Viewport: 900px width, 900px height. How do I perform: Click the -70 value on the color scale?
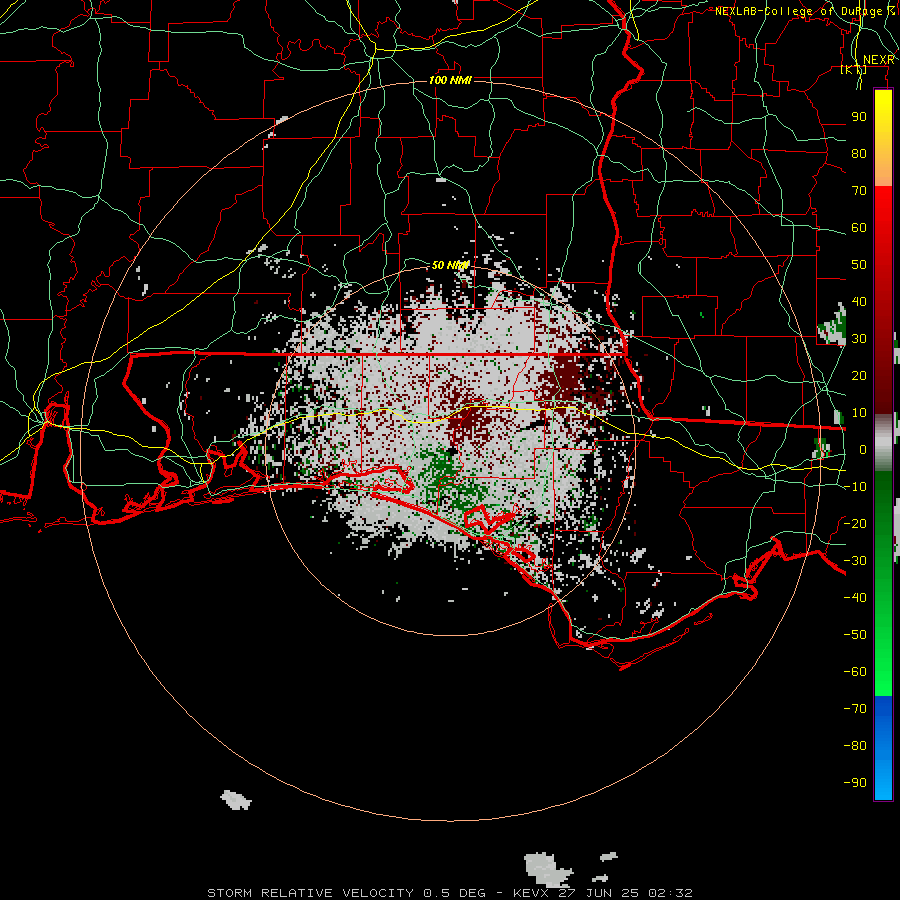click(855, 708)
